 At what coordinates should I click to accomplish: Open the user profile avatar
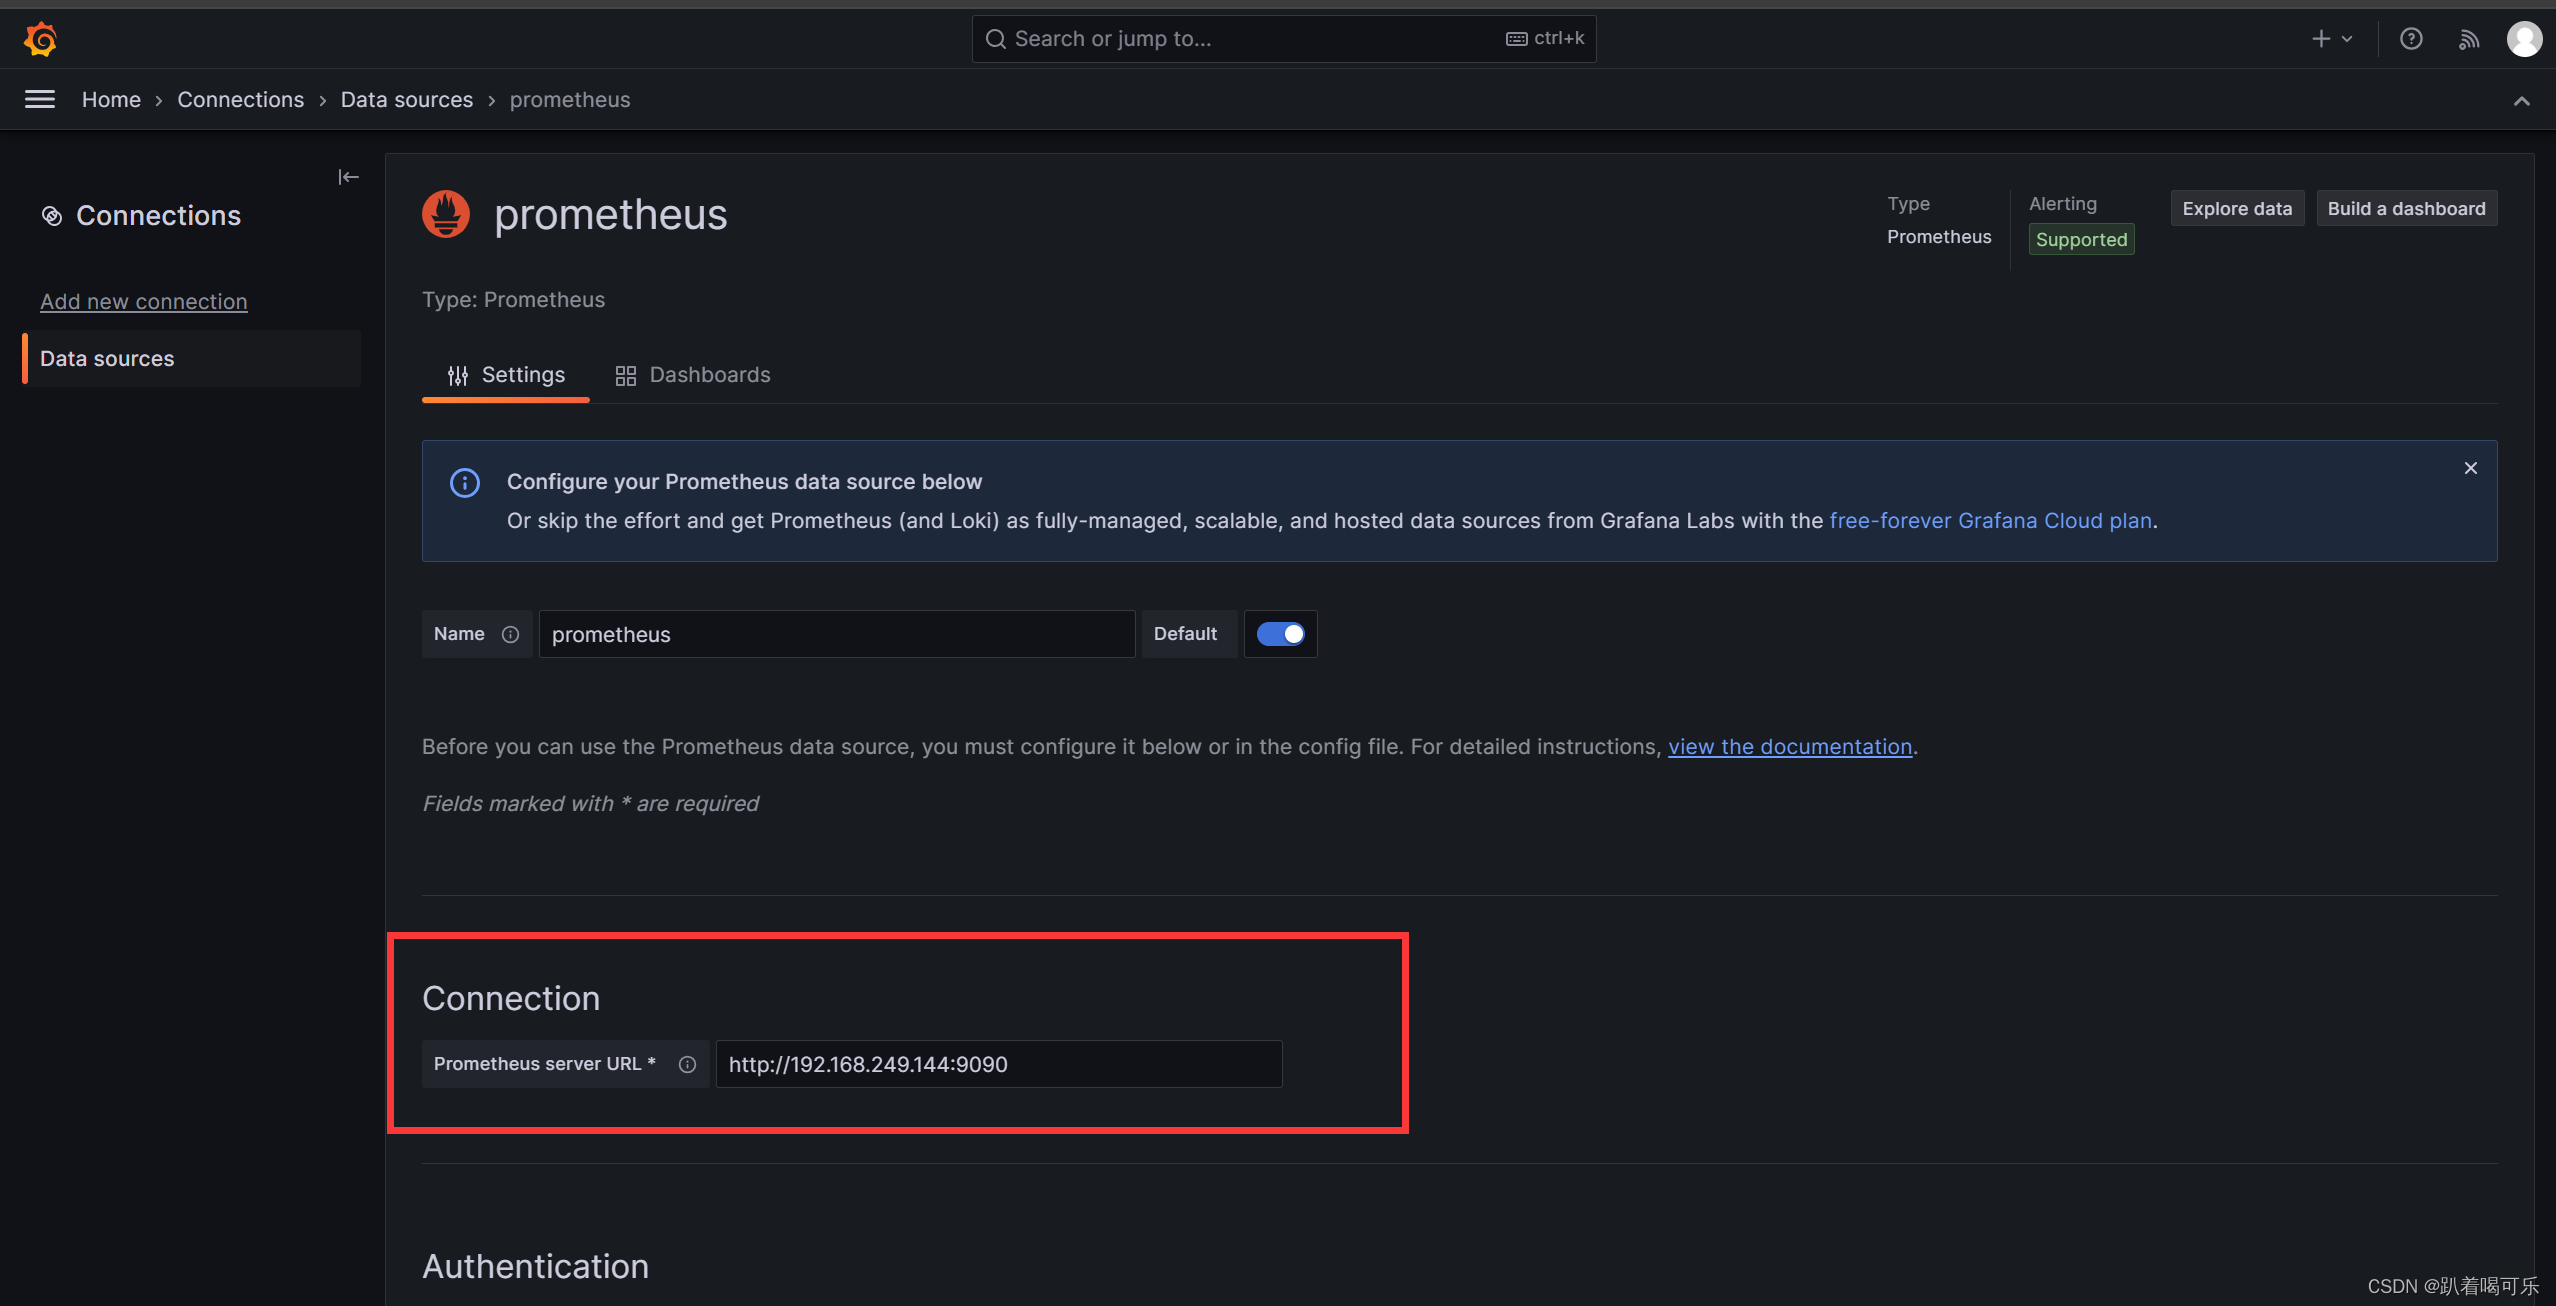pos(2524,39)
